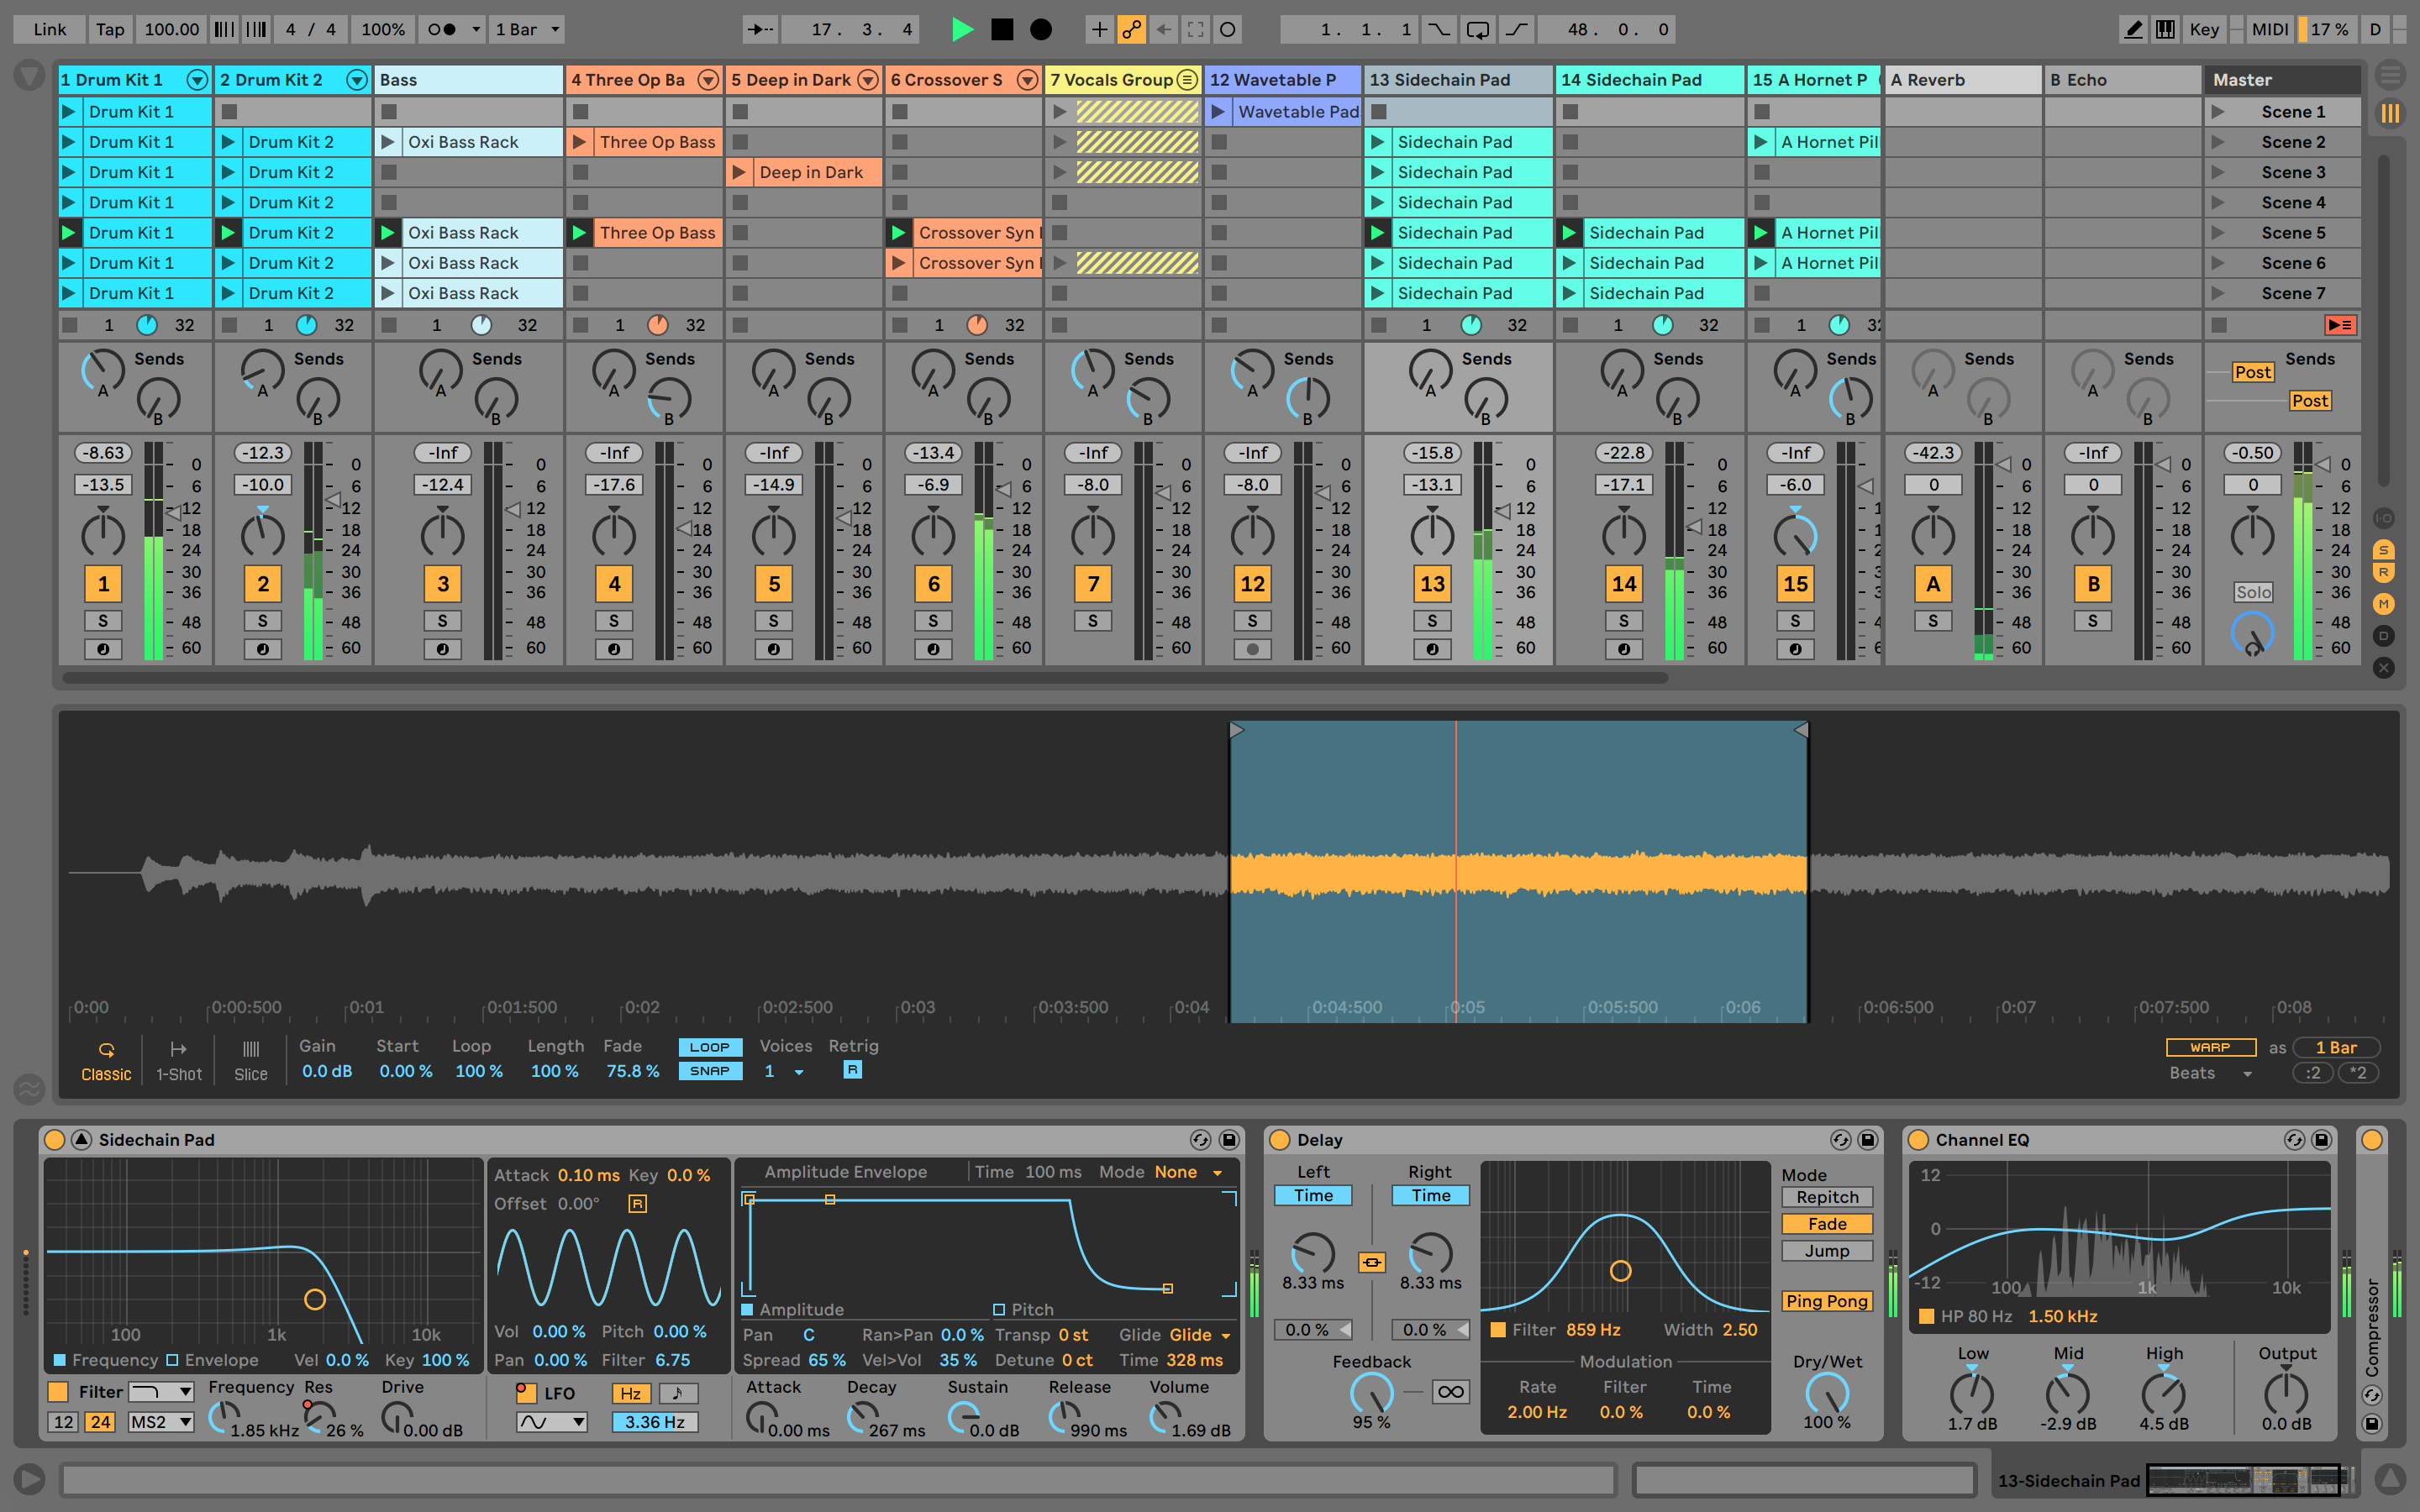Screen dimensions: 2420x1512
Task: Click the Ping Pong button in Delay
Action: [x=1826, y=1301]
